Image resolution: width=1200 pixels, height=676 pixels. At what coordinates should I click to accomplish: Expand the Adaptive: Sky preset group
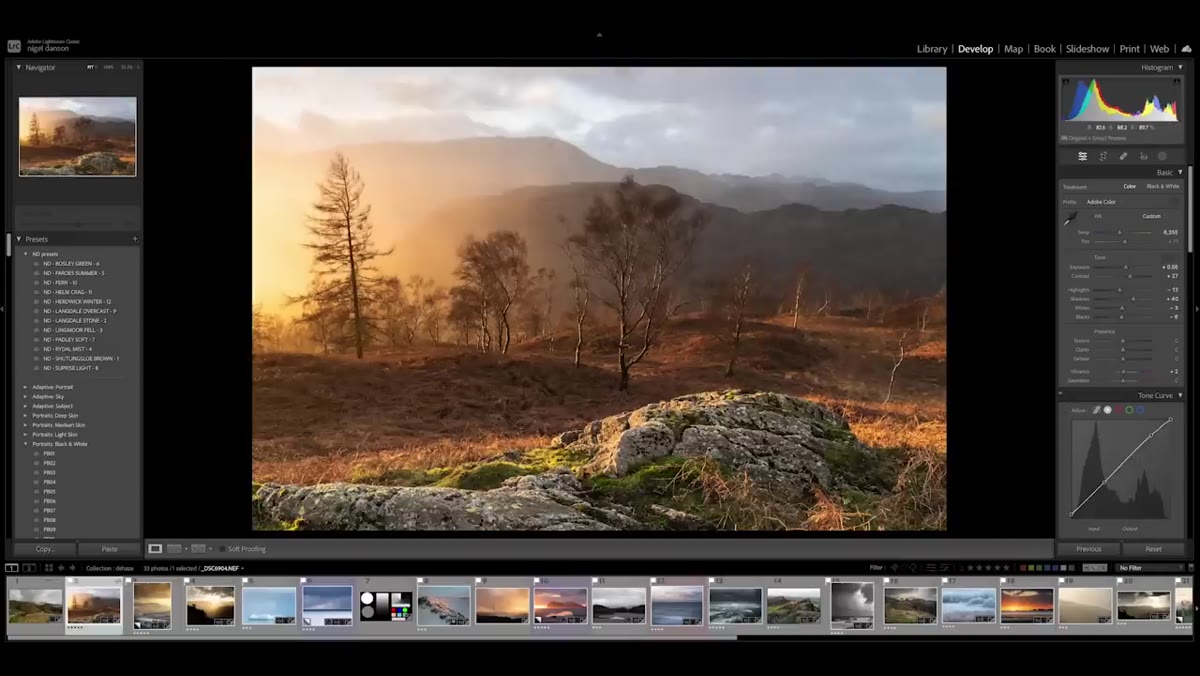coord(25,397)
